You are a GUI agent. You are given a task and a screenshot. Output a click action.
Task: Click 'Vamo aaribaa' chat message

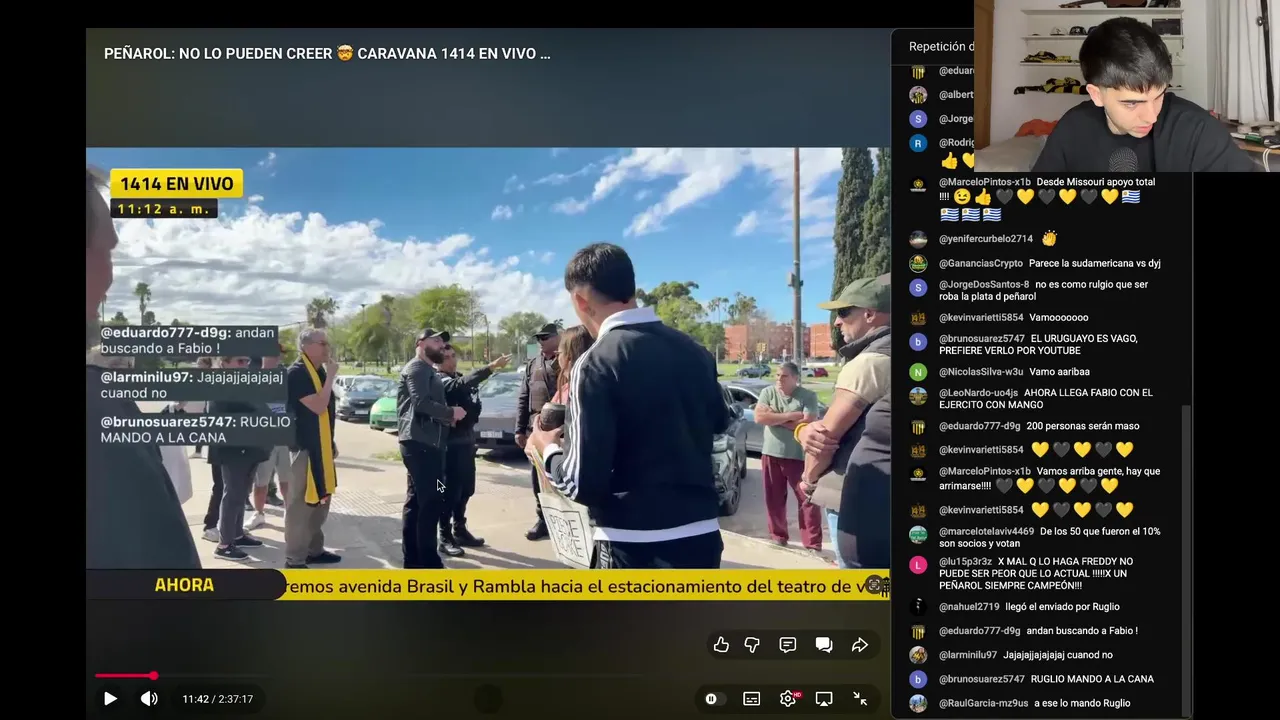(1059, 372)
